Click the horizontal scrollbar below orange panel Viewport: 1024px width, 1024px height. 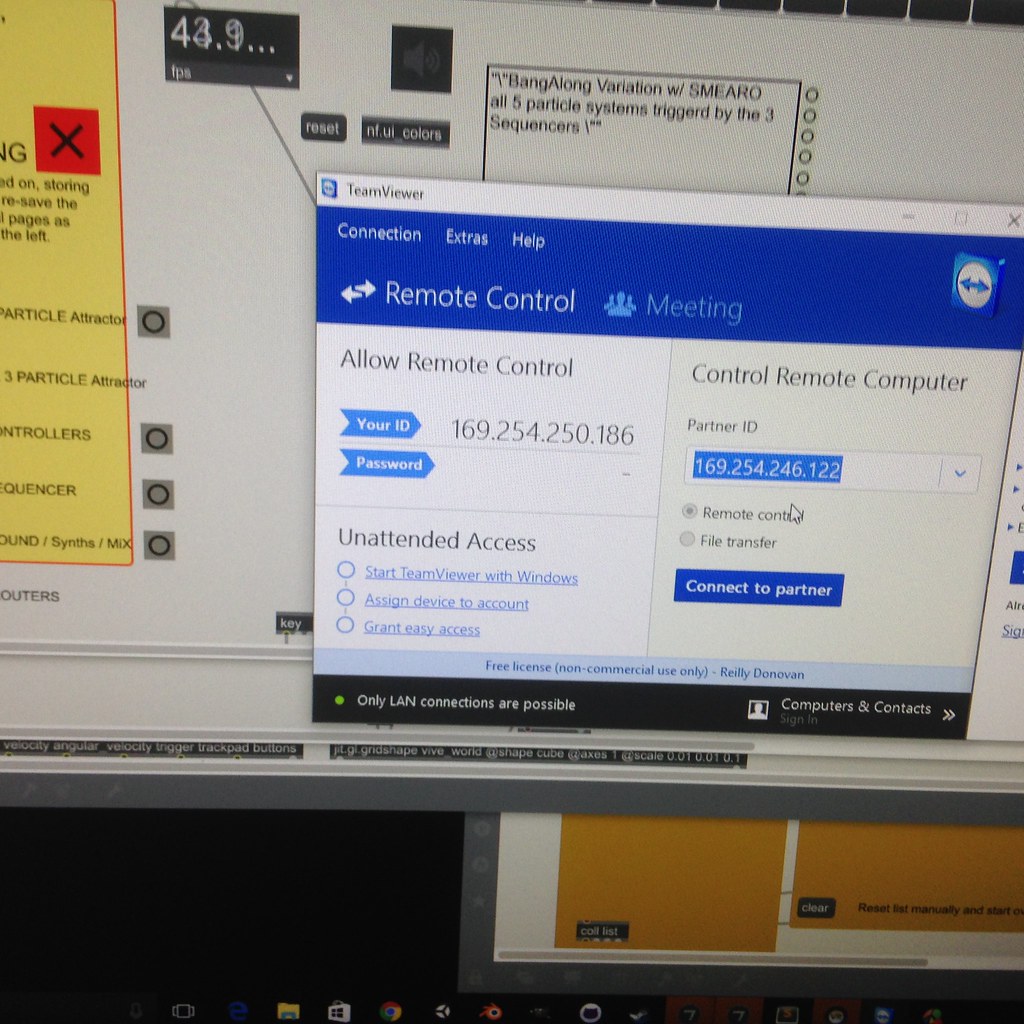coord(712,959)
